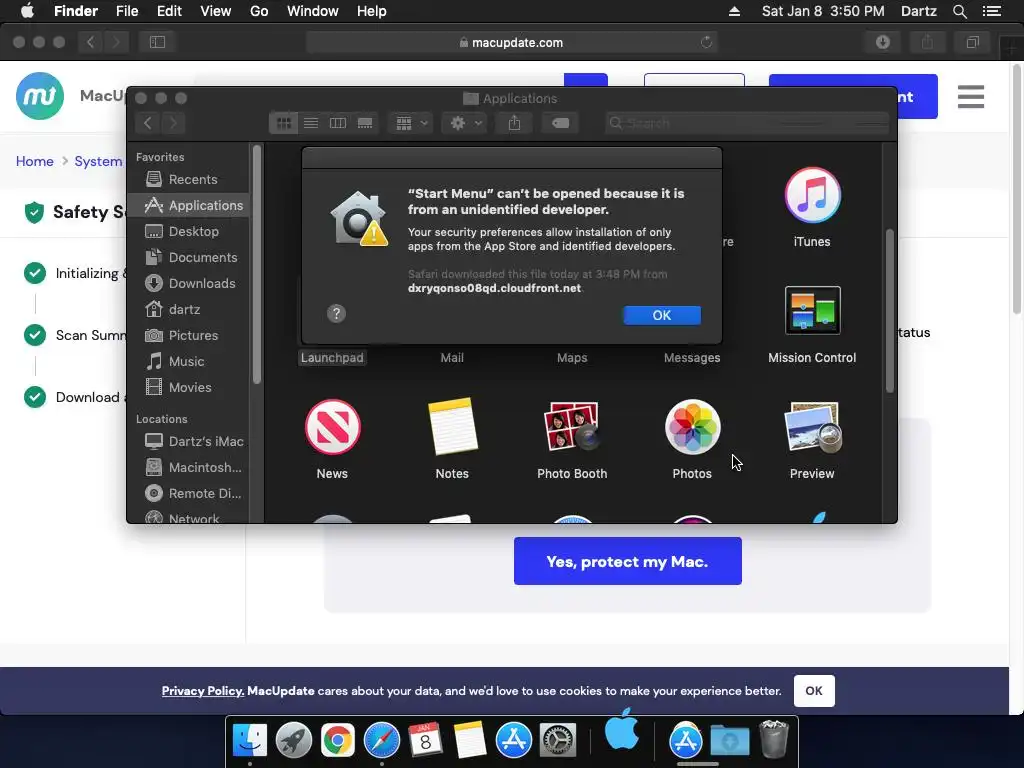The image size is (1024, 768).
Task: Accept cookies with OK in banner
Action: click(x=814, y=691)
